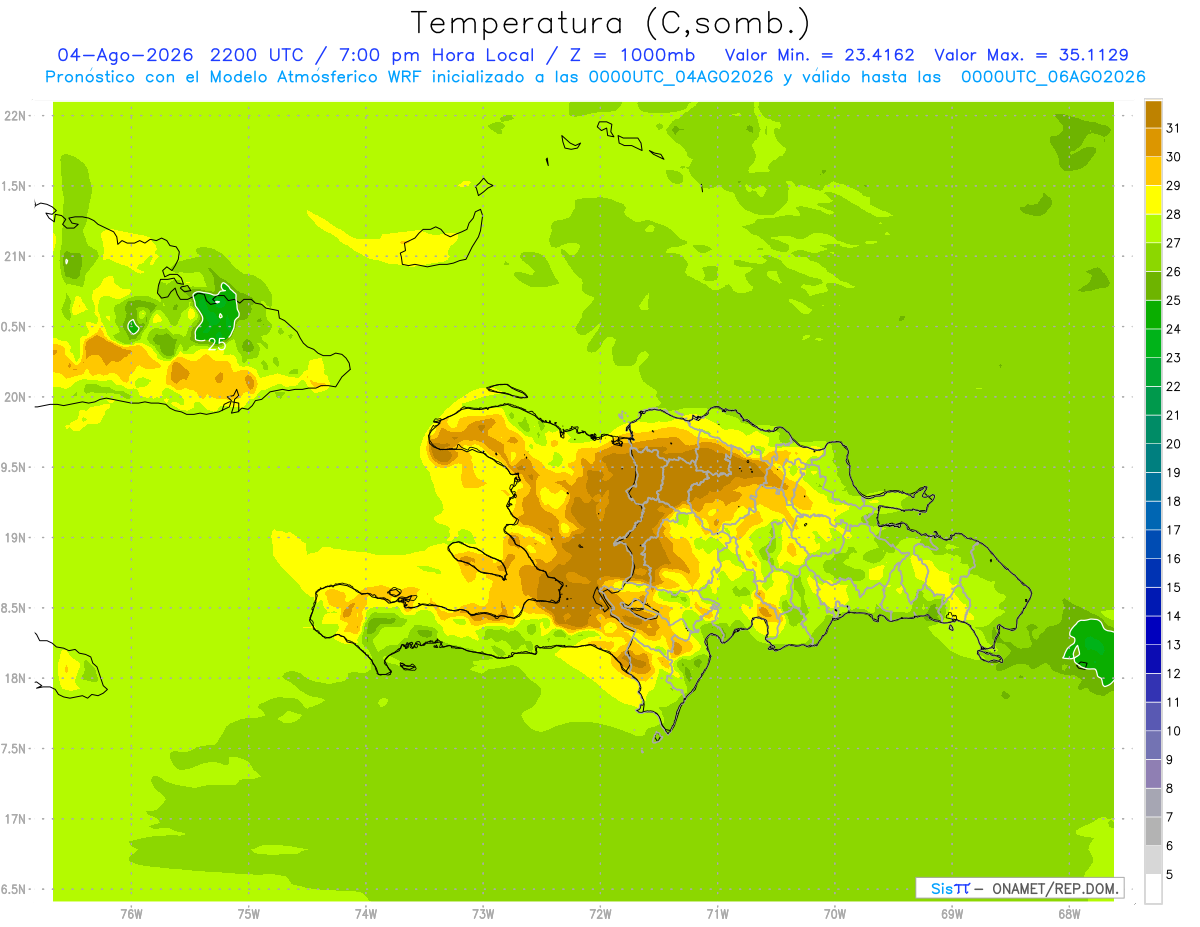Click the "72W" longitude label
1200x927 pixels.
click(x=600, y=914)
